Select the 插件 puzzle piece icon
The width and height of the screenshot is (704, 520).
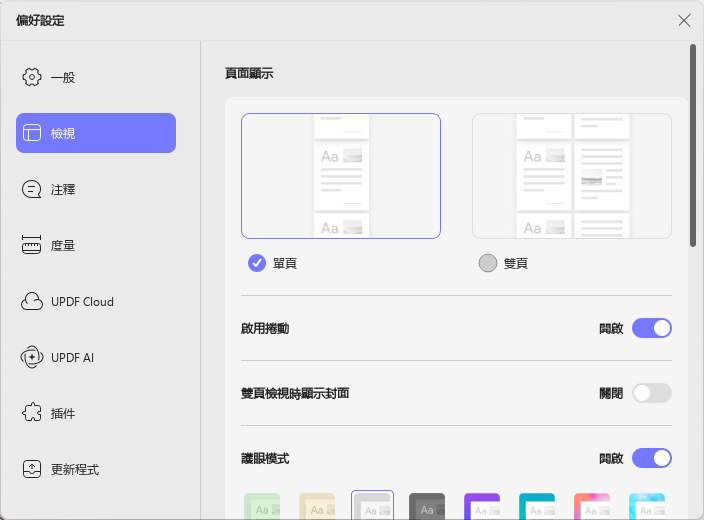tap(32, 413)
